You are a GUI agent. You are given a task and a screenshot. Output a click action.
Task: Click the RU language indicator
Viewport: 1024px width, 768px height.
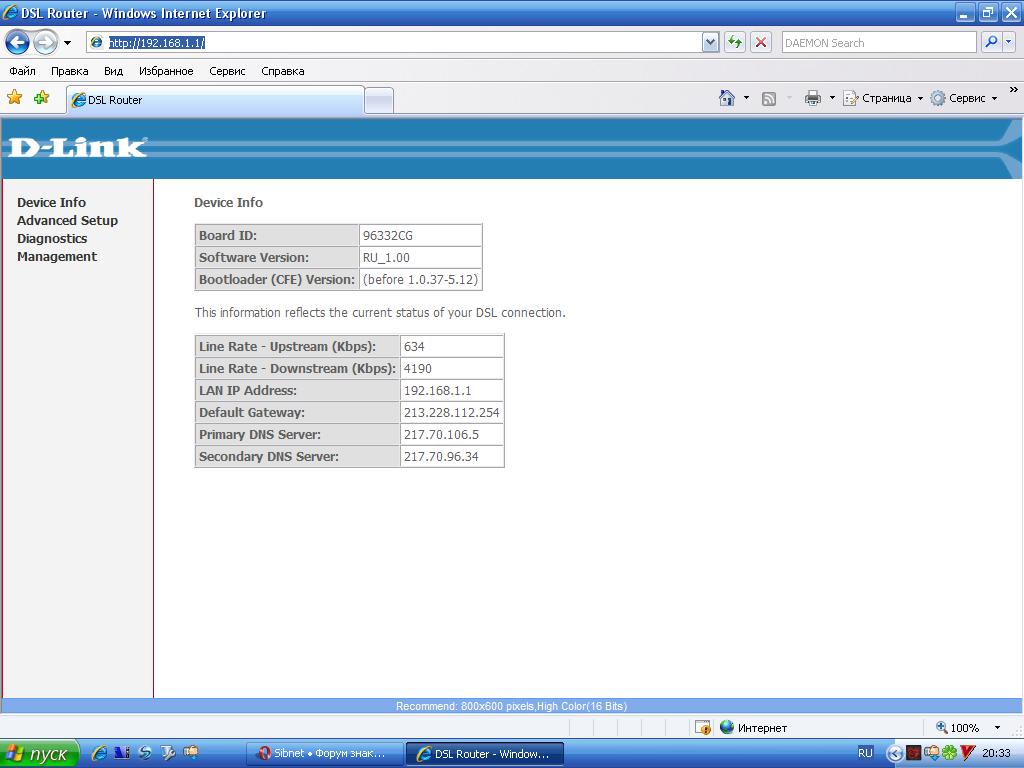pos(865,754)
